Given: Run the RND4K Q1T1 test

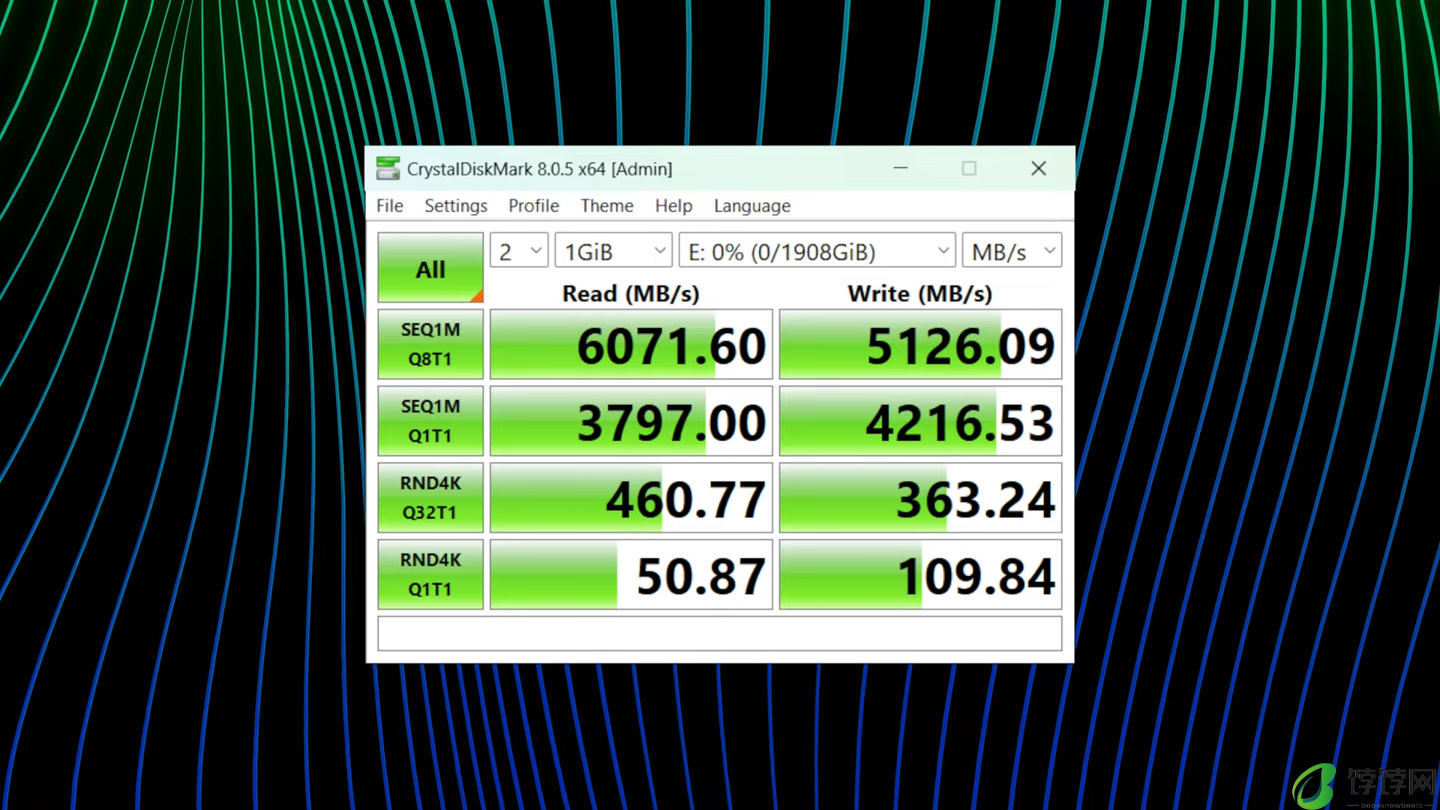Looking at the screenshot, I should 431,575.
